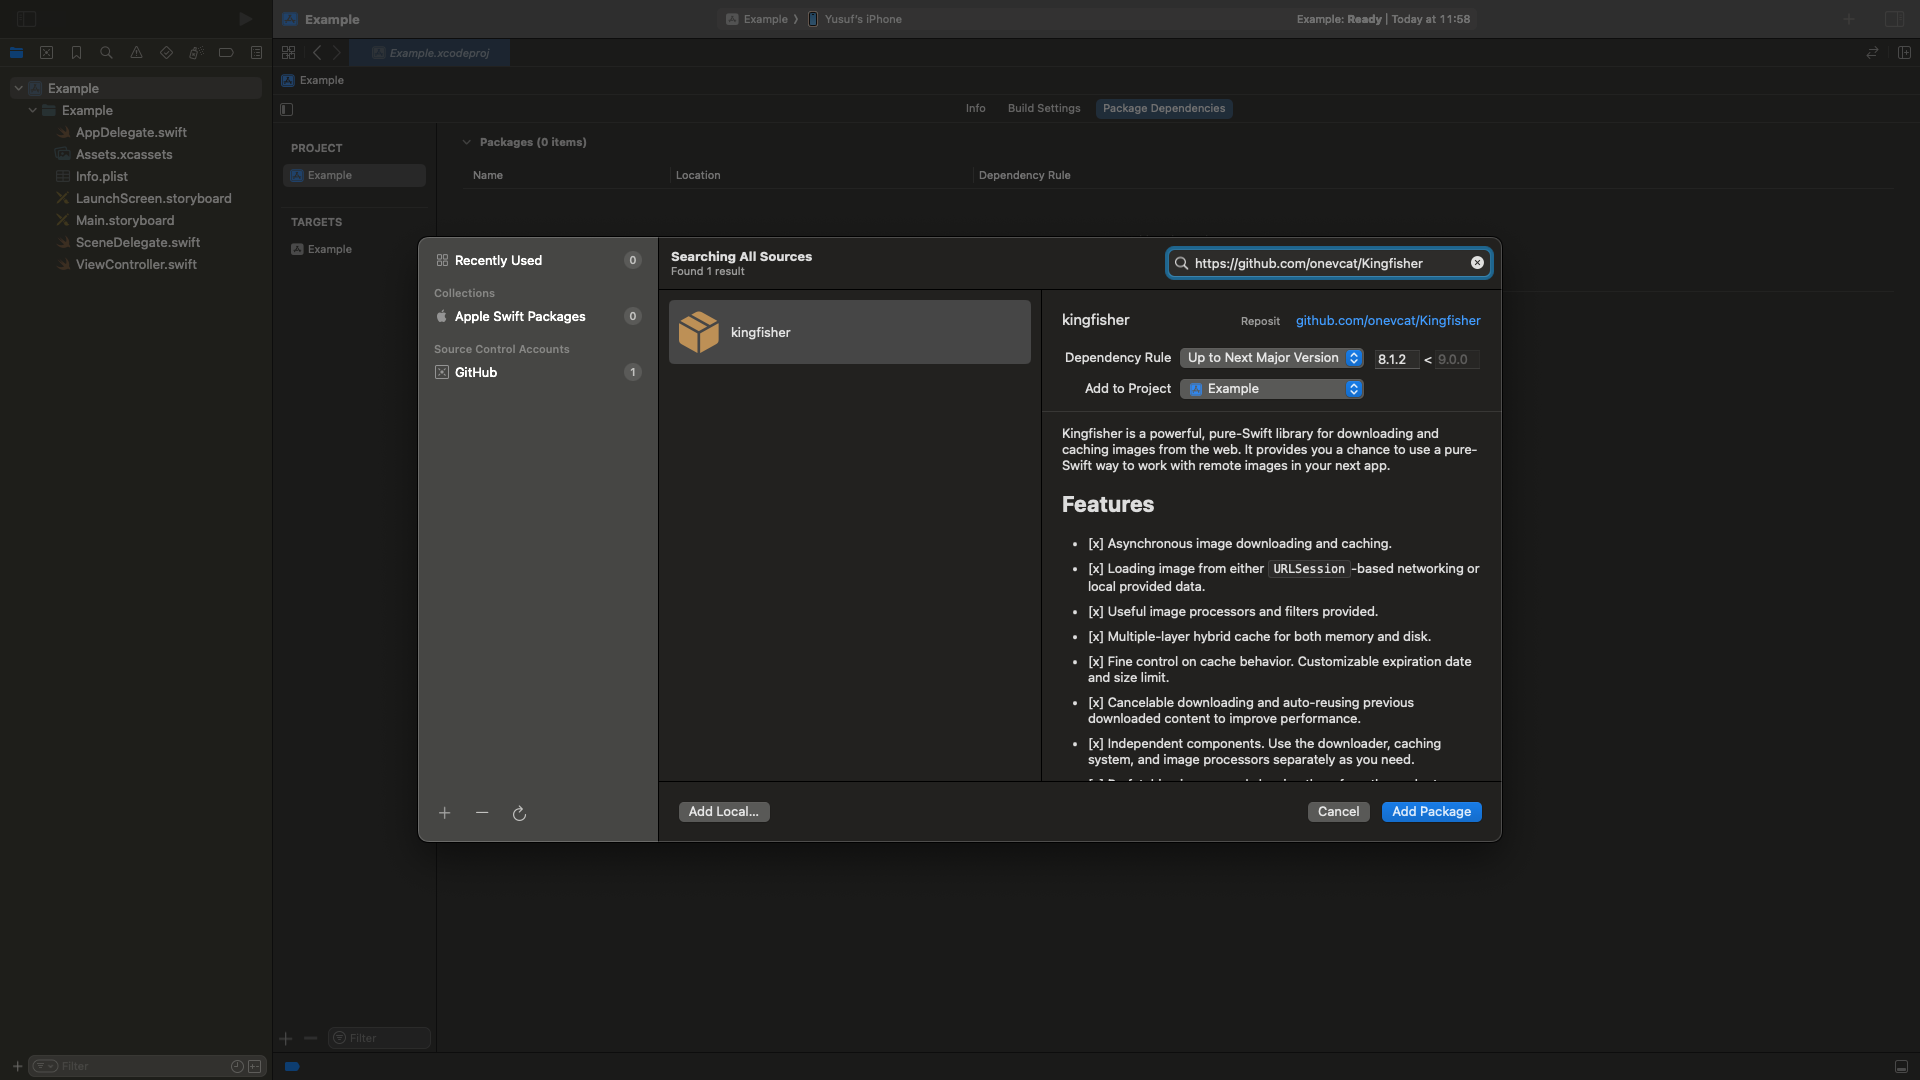Select the Example target under TARGETS
The height and width of the screenshot is (1080, 1920).
(x=354, y=249)
